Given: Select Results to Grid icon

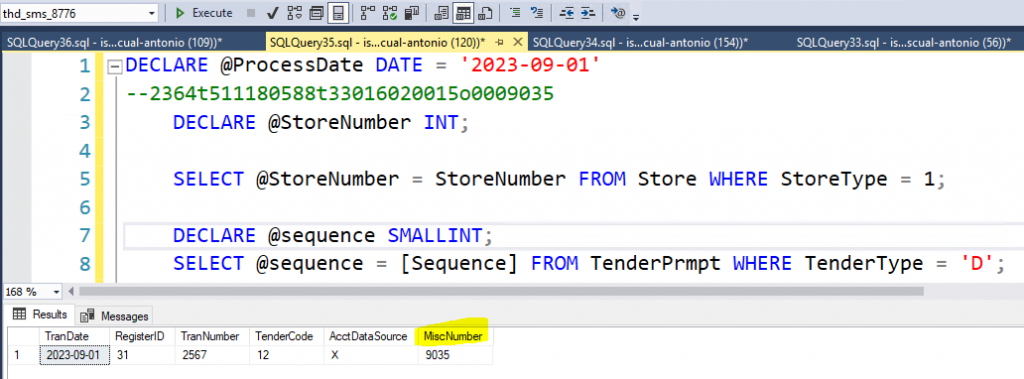Looking at the screenshot, I should click(463, 13).
